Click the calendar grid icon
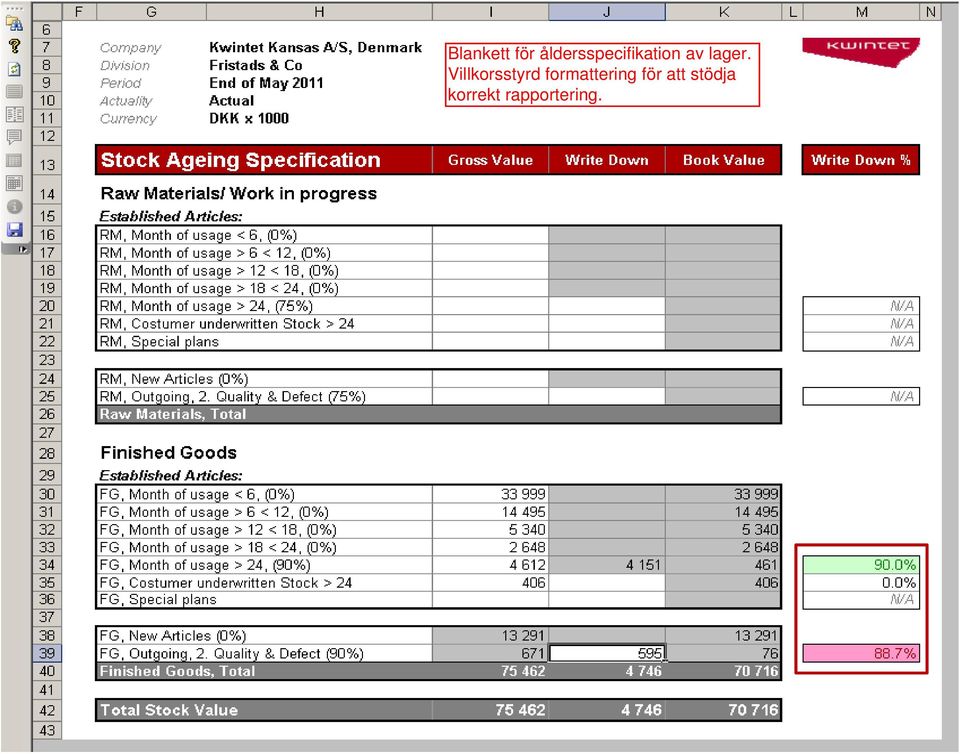 [14, 183]
